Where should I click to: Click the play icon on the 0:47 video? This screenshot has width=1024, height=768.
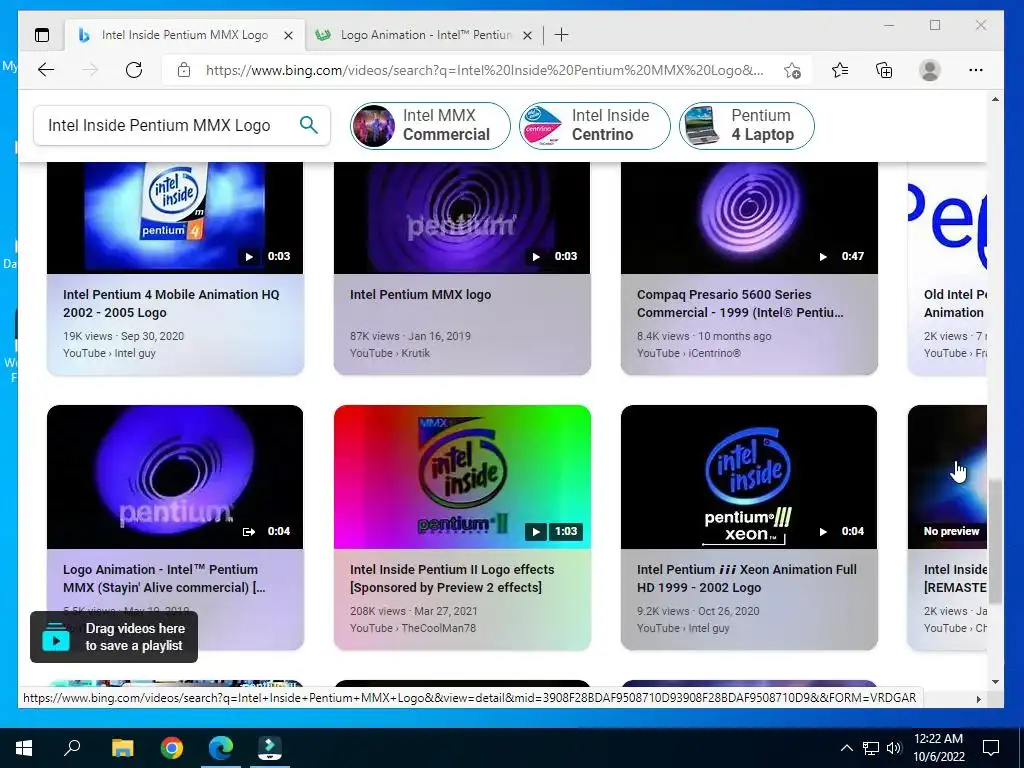pos(823,257)
